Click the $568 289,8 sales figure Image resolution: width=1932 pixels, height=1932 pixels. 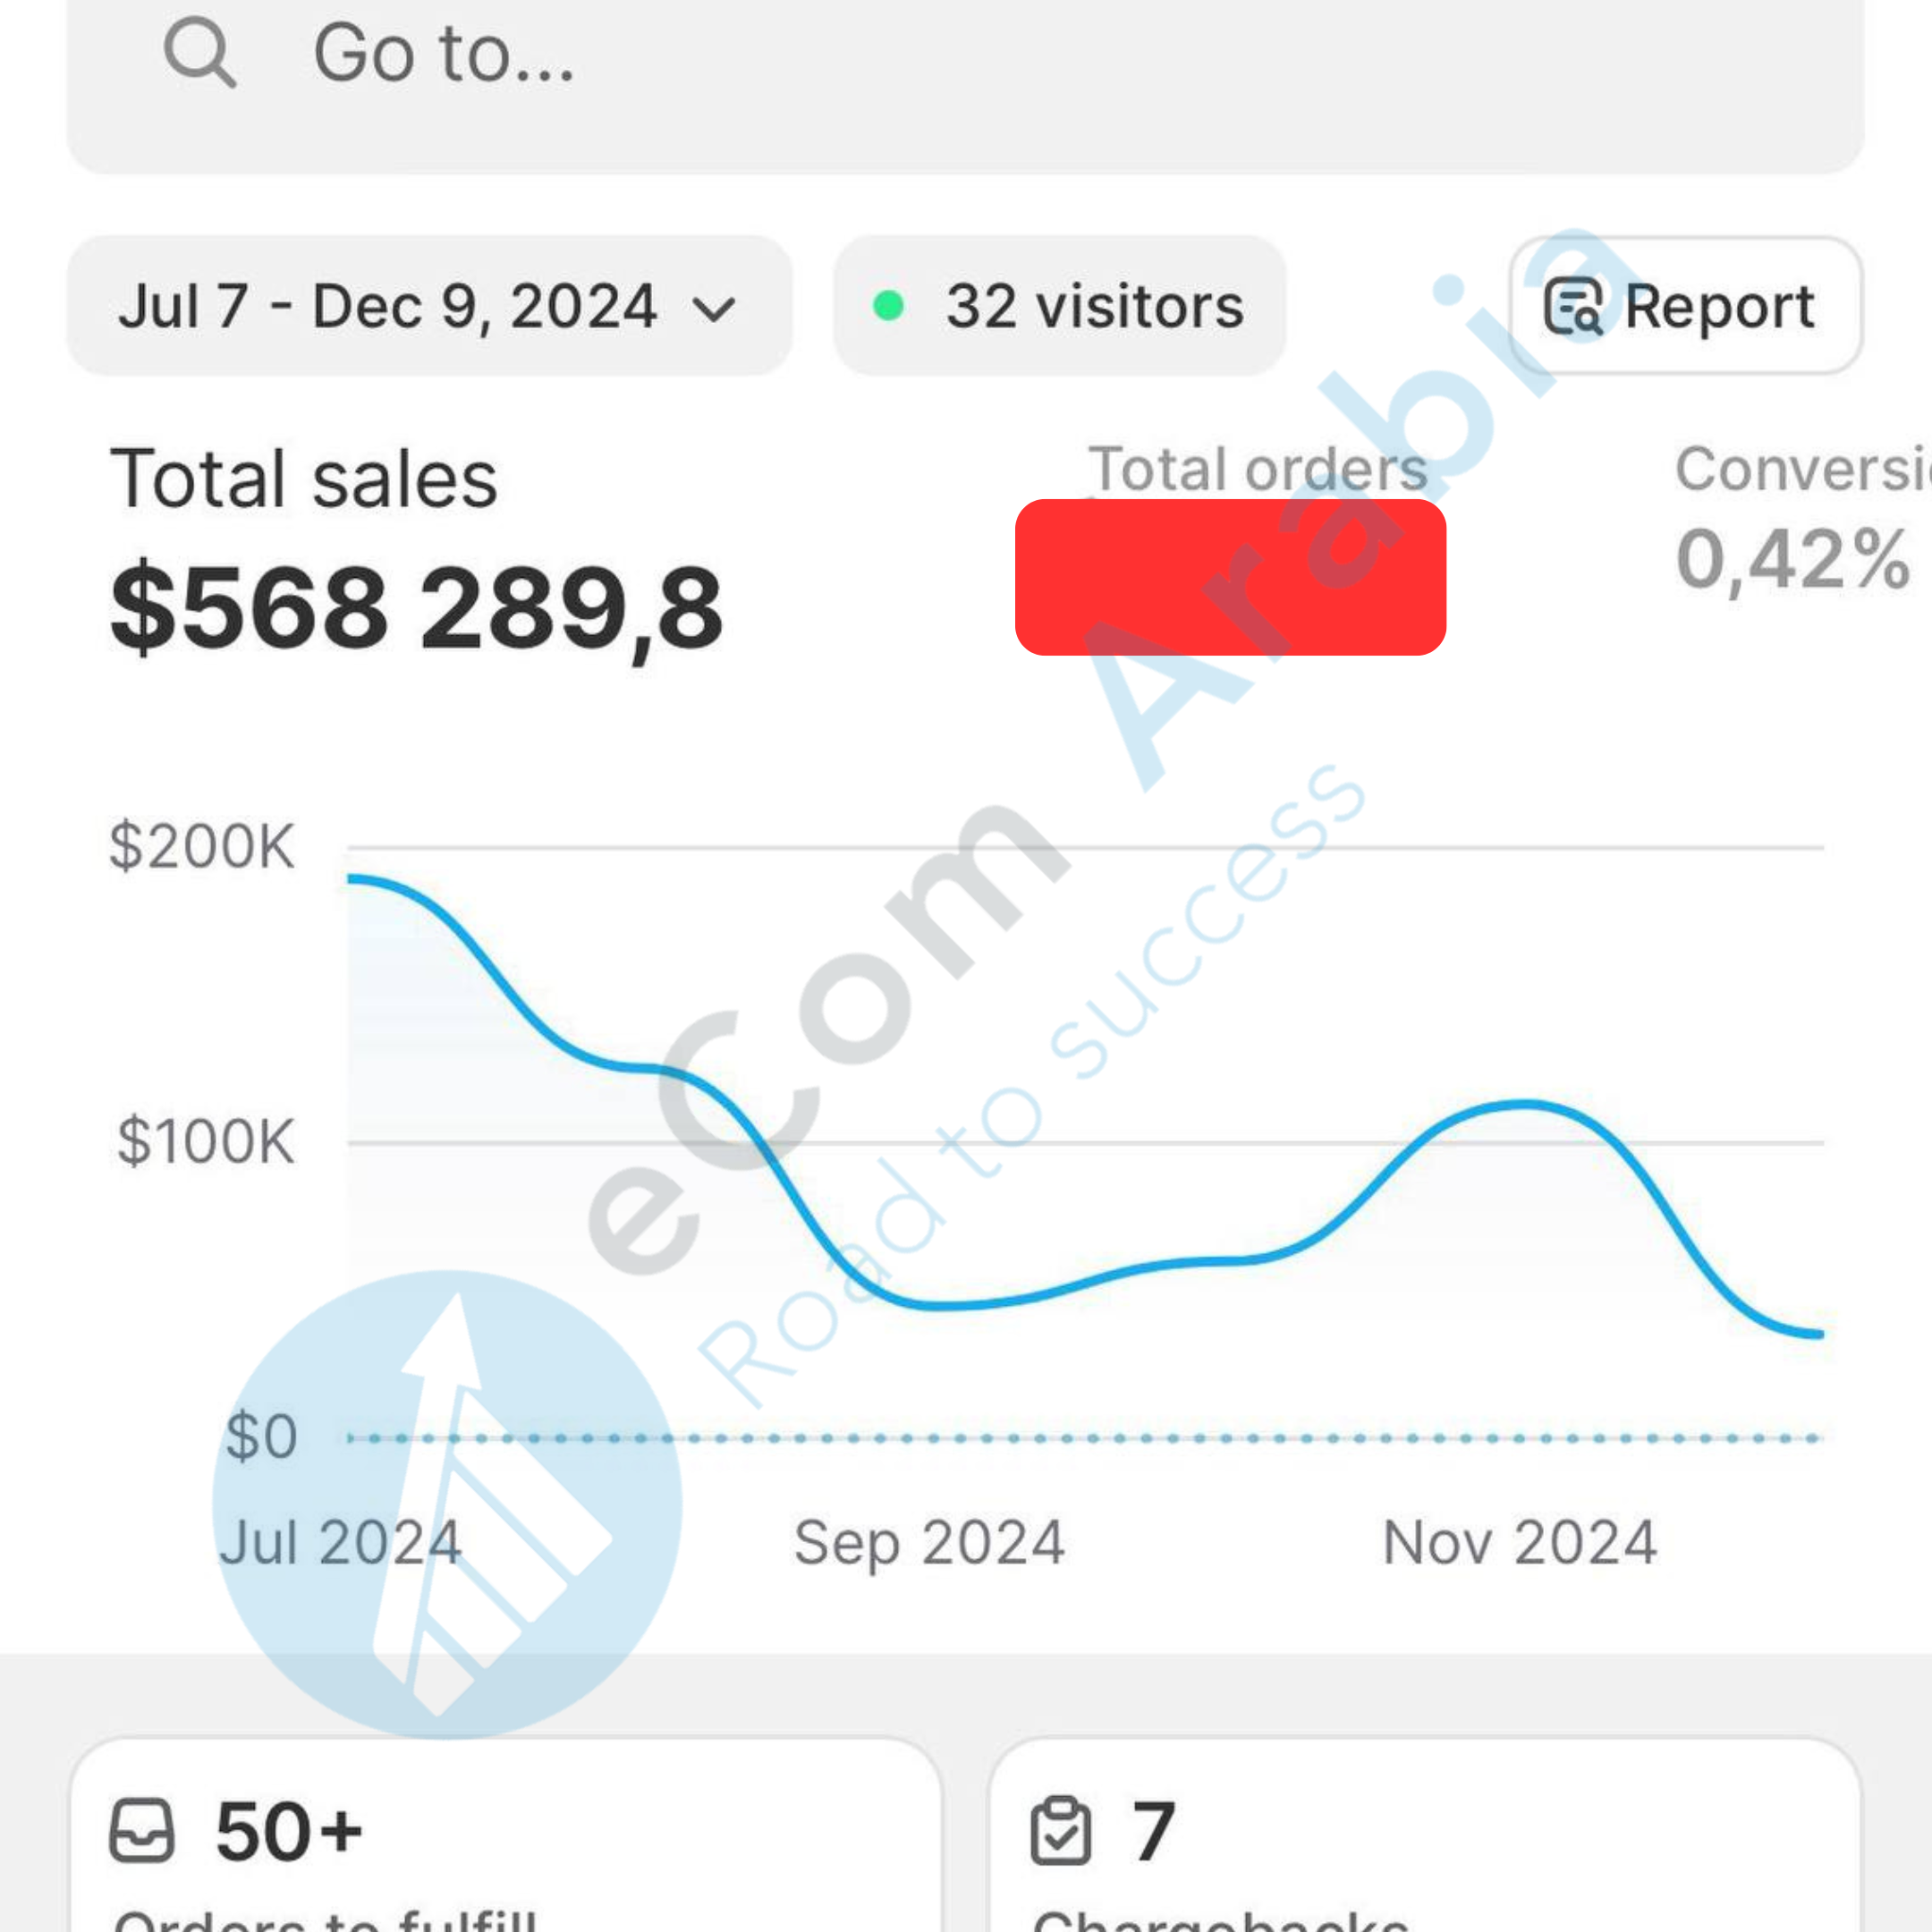pyautogui.click(x=417, y=608)
